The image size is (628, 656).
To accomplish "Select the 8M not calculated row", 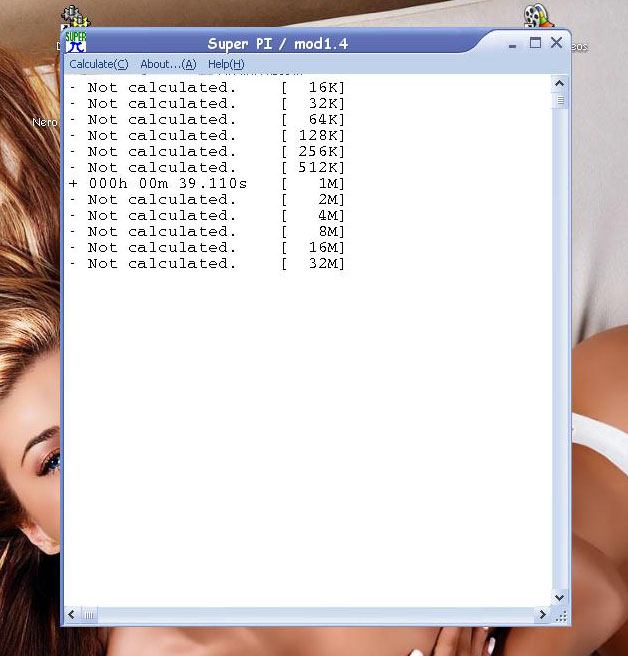I will tap(207, 232).
